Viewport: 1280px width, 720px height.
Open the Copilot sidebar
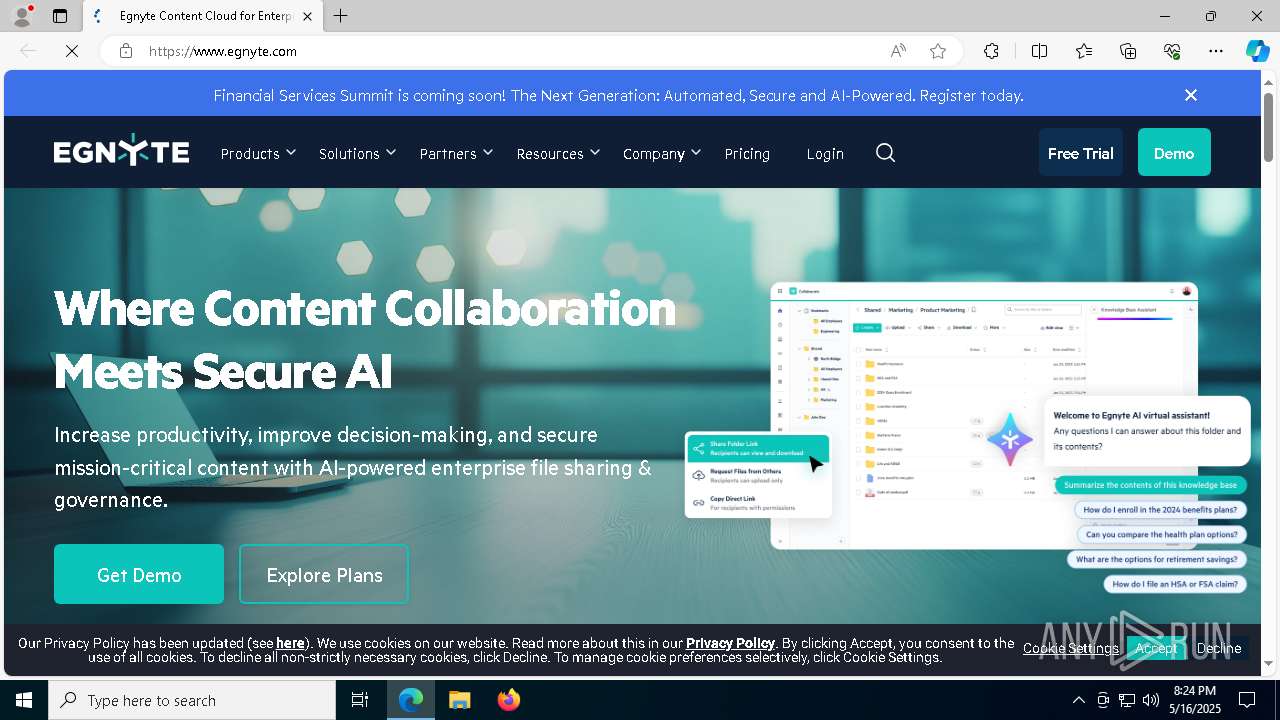coord(1257,51)
